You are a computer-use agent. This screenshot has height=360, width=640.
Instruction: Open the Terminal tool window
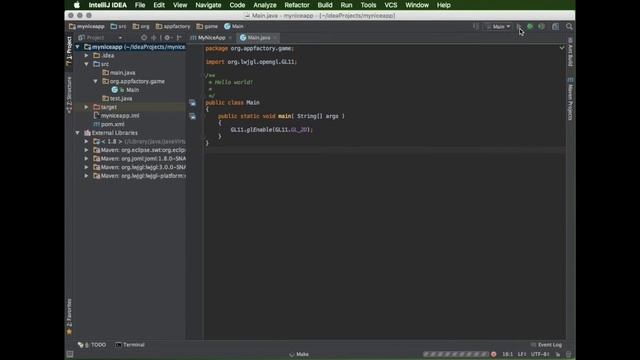(130, 345)
